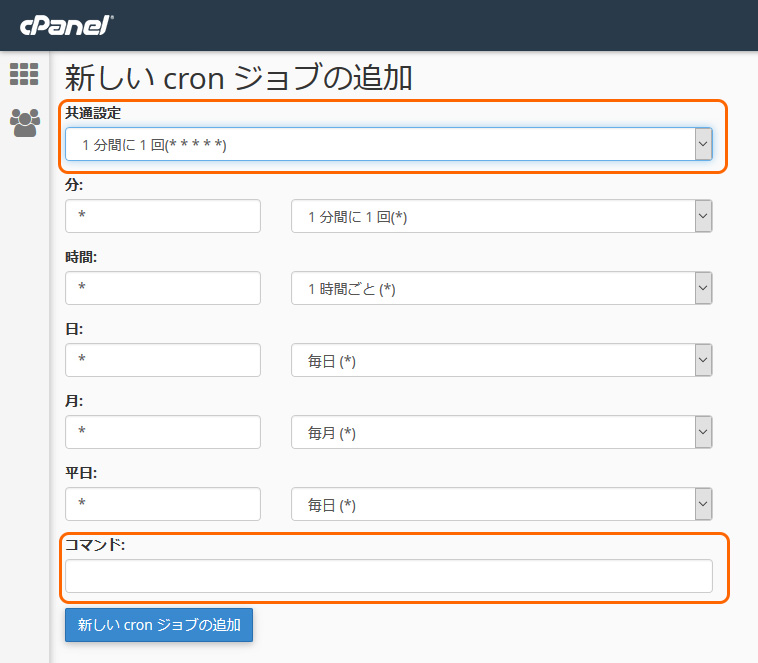The image size is (758, 663).
Task: Click the 月: label
Action: [74, 401]
